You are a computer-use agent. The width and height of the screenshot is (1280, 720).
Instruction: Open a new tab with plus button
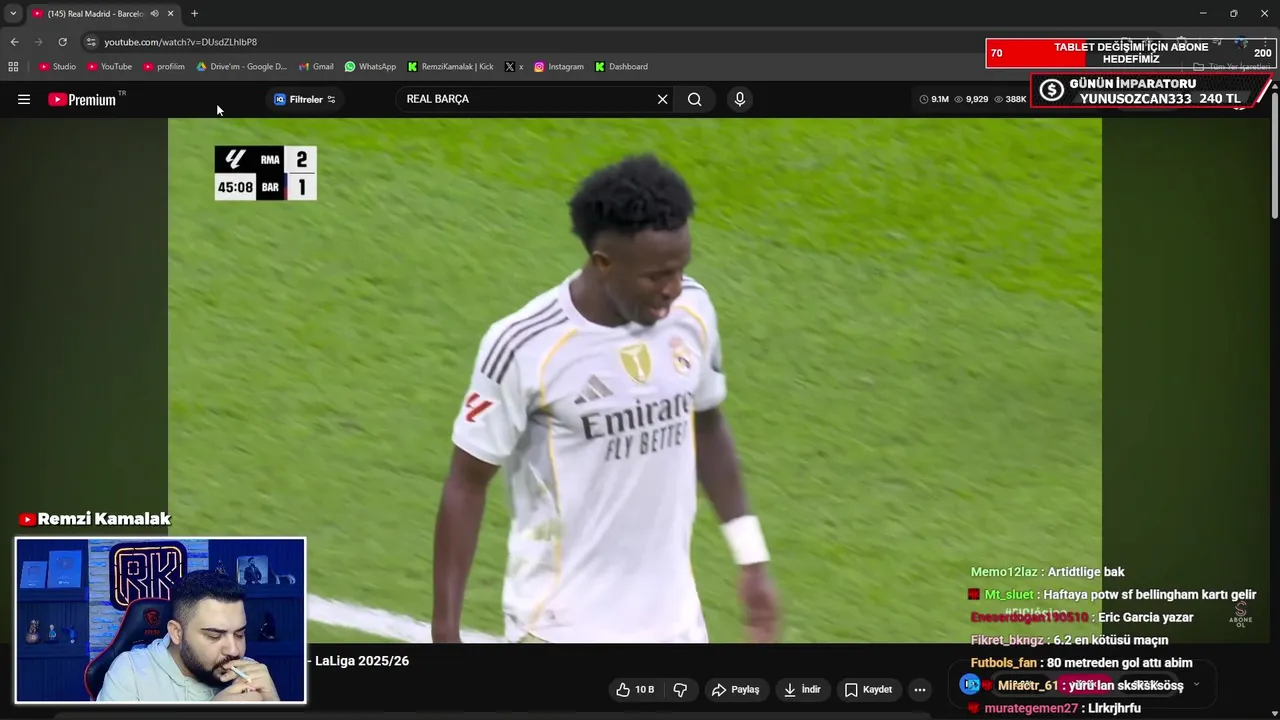tap(194, 14)
